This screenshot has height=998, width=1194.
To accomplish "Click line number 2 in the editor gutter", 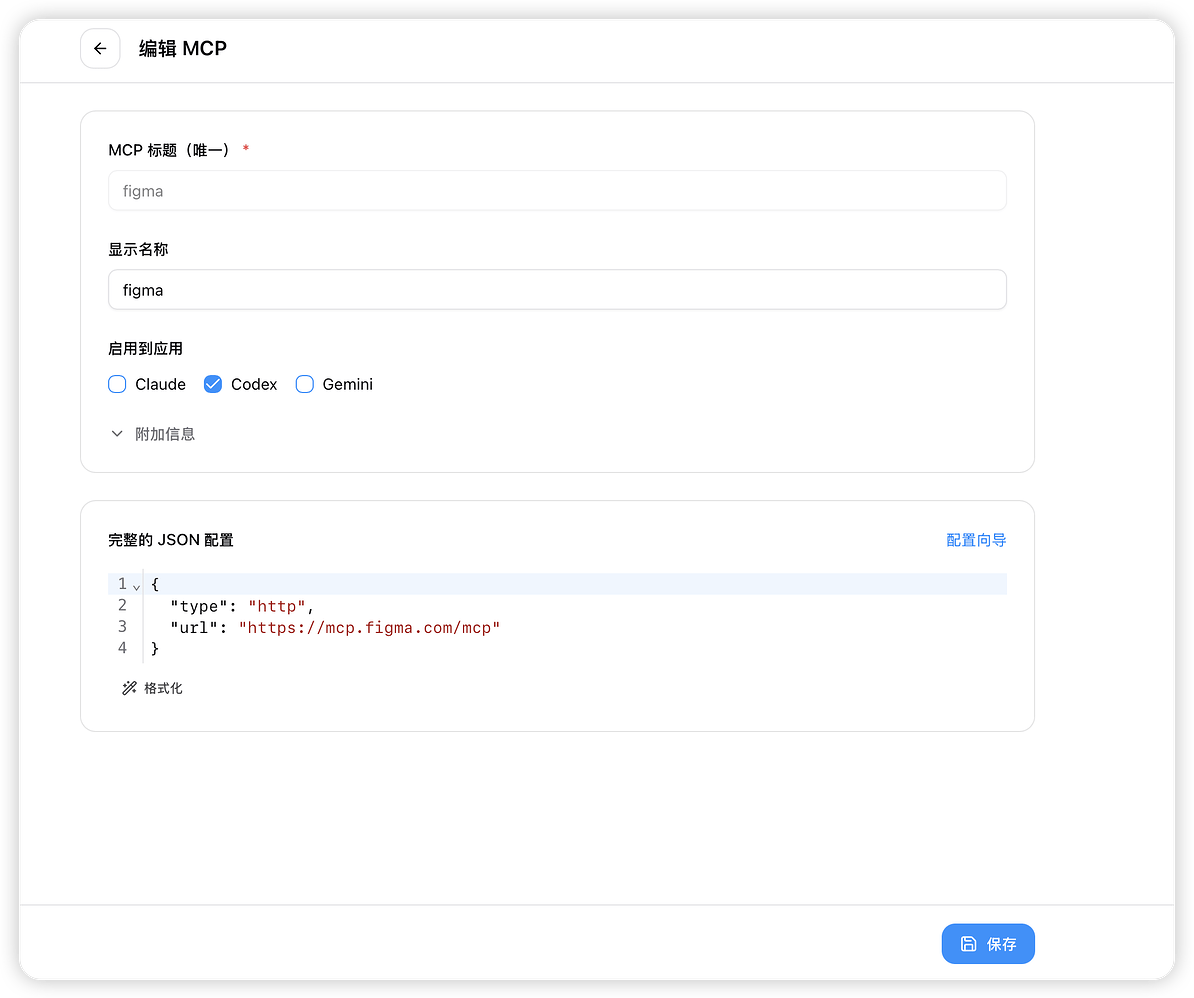I will click(x=122, y=605).
